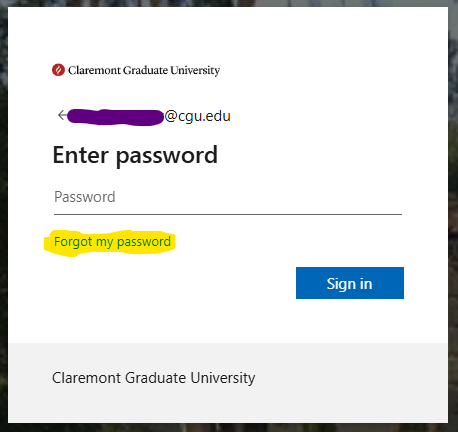Click the blue Sign in button

tap(350, 283)
